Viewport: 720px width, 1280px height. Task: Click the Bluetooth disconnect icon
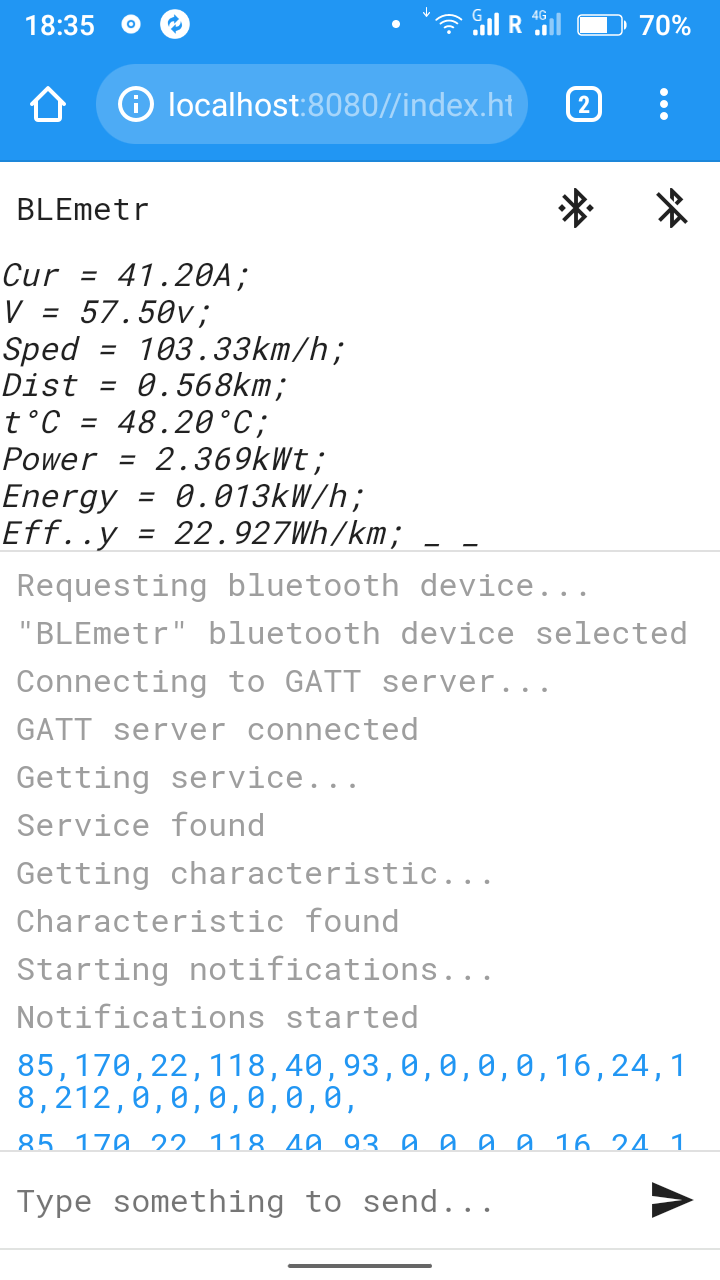point(671,208)
